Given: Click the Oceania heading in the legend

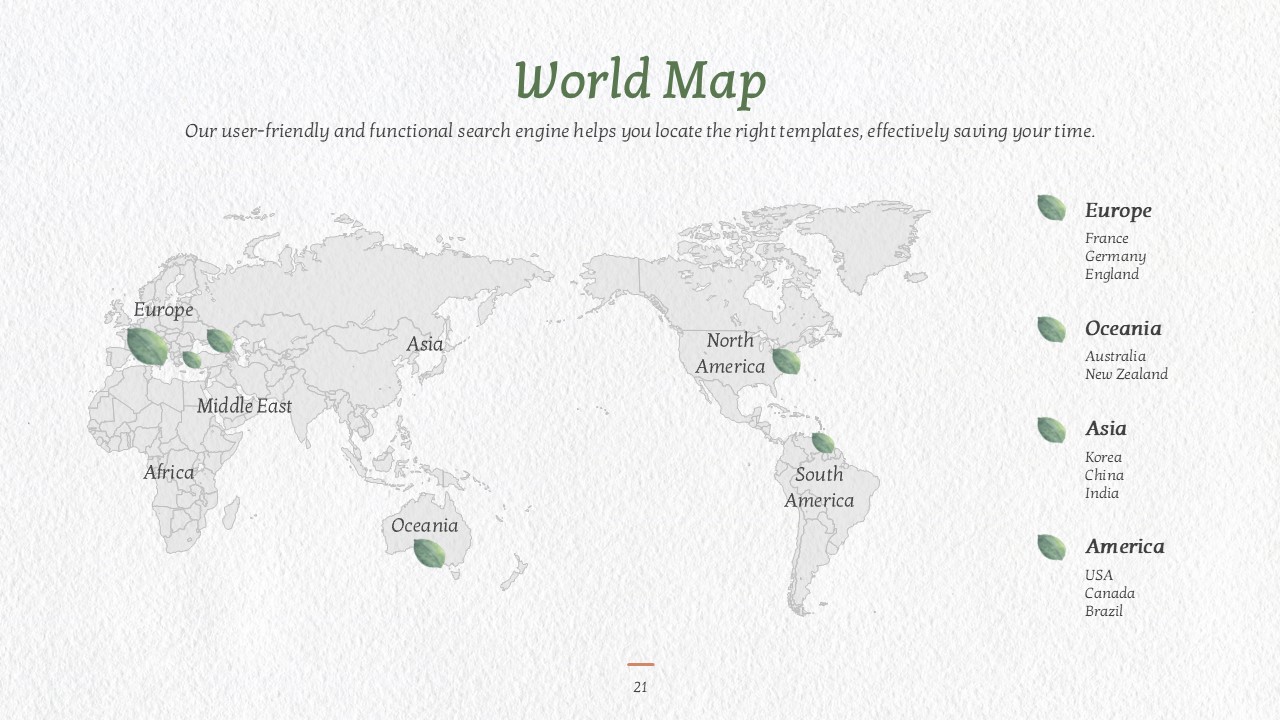Looking at the screenshot, I should coord(1123,329).
